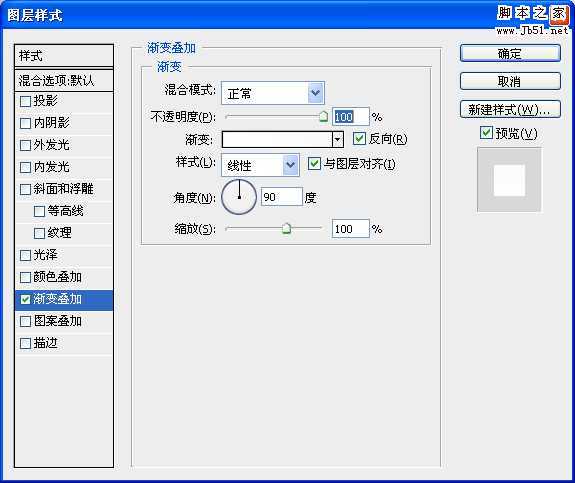
Task: Click the scale value field showing 100
Action: (350, 229)
